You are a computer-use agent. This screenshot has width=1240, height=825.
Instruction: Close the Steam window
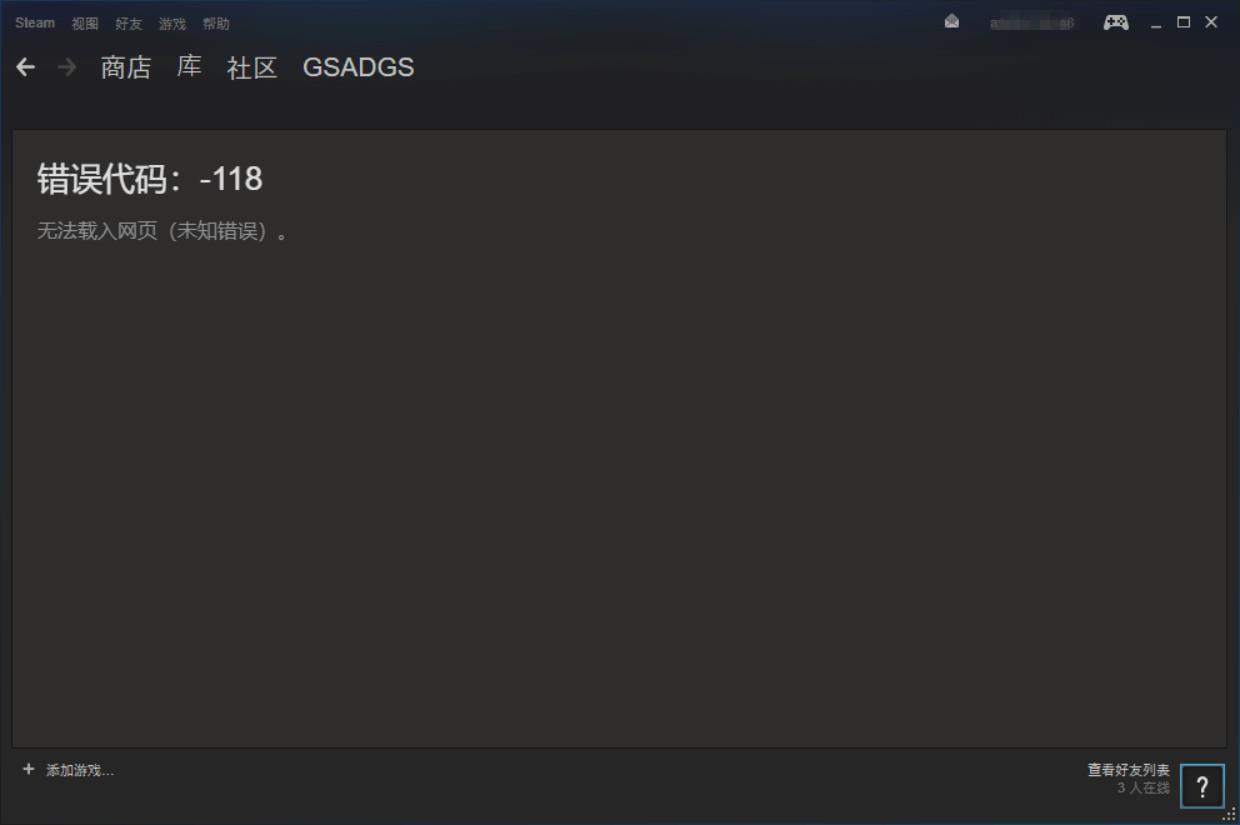coord(1211,22)
